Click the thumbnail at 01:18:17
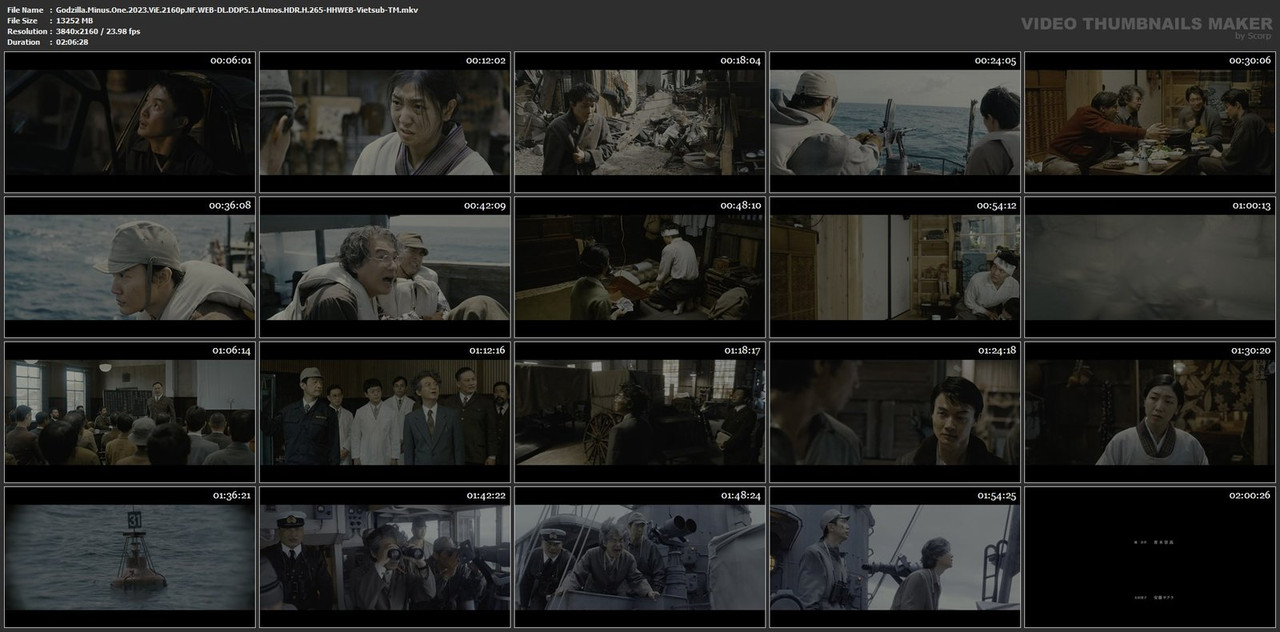Image resolution: width=1280 pixels, height=632 pixels. pyautogui.click(x=639, y=412)
